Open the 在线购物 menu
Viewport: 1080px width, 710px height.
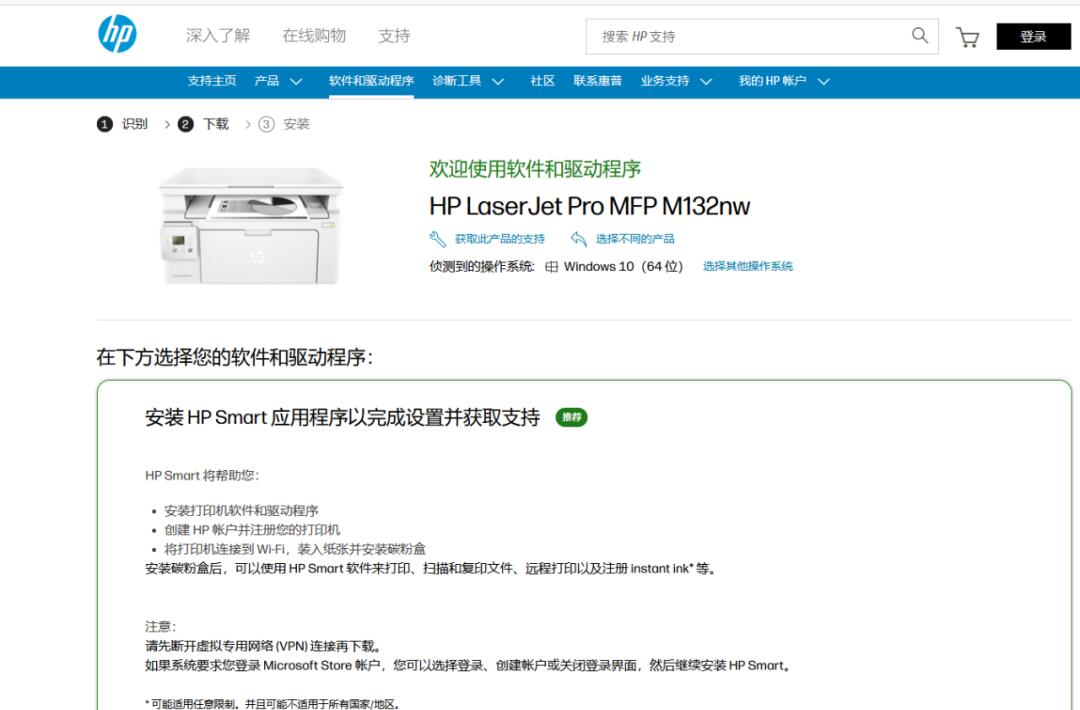click(x=314, y=36)
